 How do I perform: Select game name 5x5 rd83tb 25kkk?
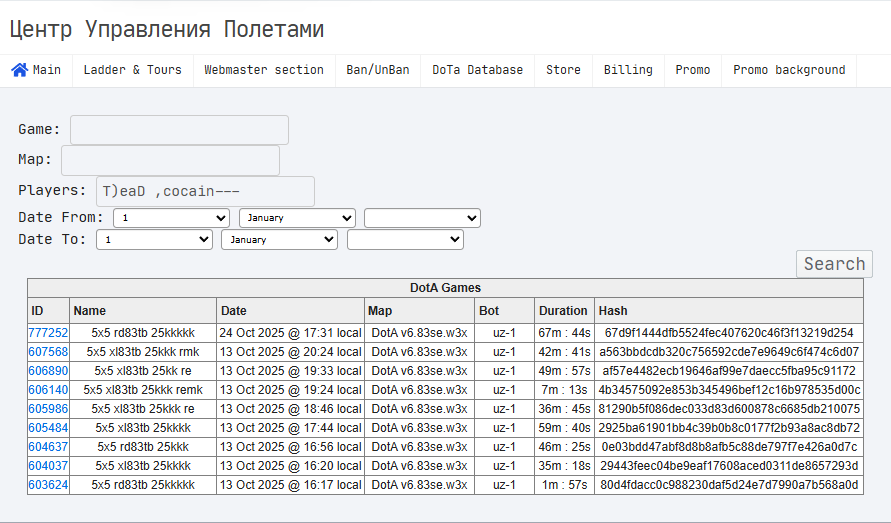pos(143,447)
